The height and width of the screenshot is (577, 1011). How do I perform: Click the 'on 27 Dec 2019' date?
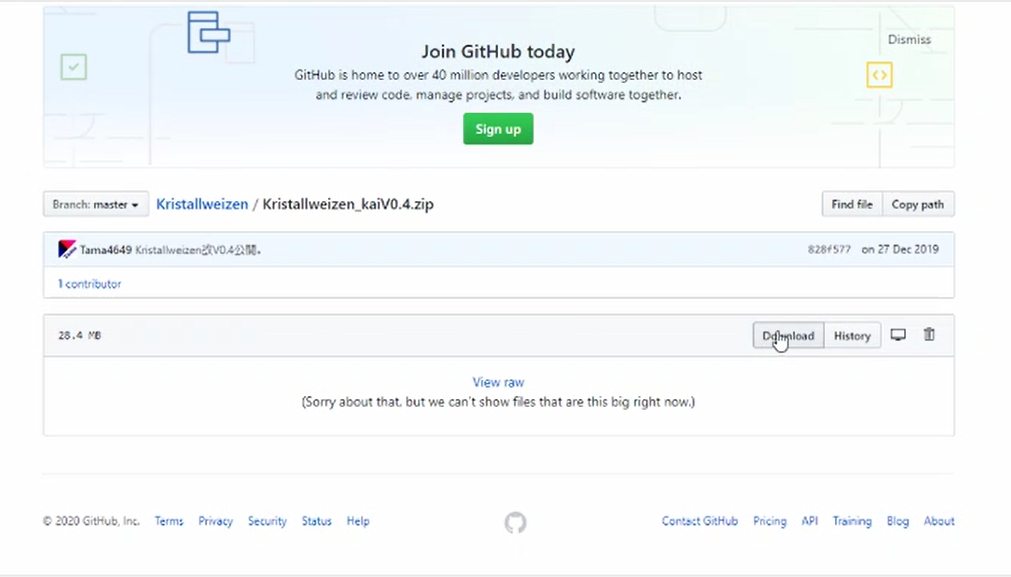(x=900, y=249)
